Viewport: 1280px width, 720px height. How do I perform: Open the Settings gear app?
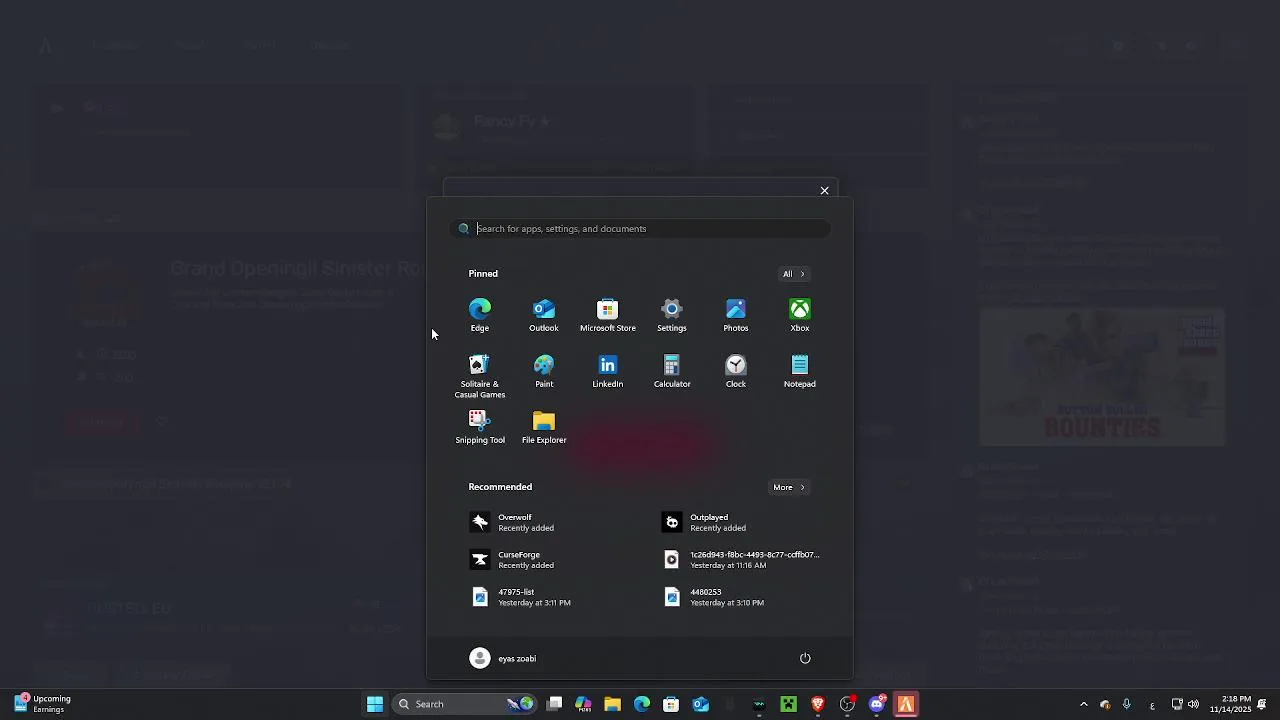point(672,315)
